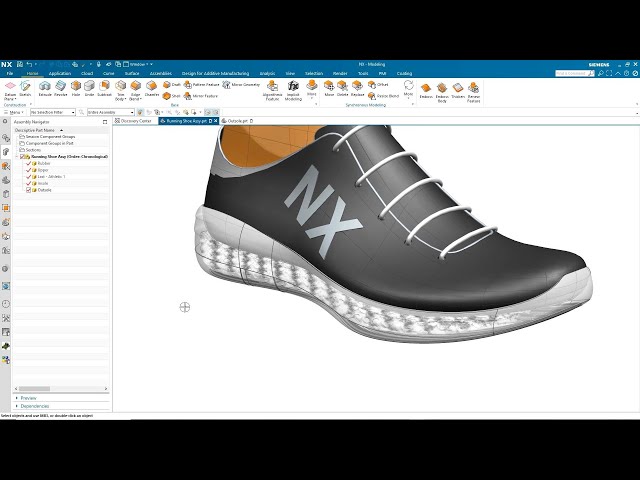This screenshot has width=640, height=480.
Task: Click the Undo arrow in the title bar
Action: 29,64
